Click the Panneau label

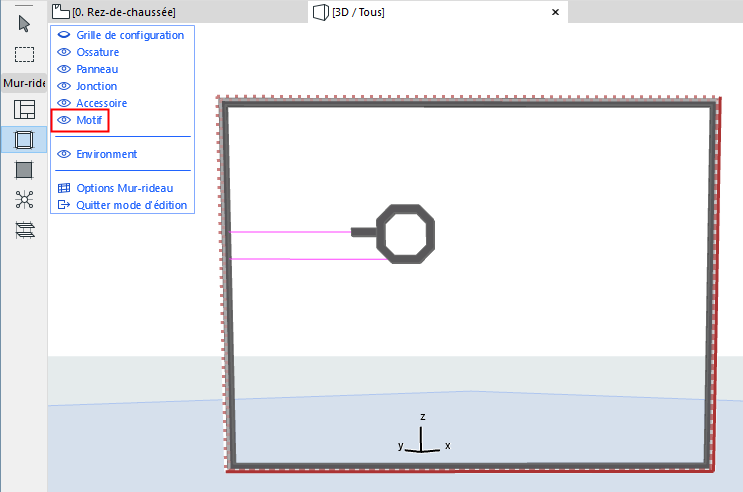(x=97, y=69)
